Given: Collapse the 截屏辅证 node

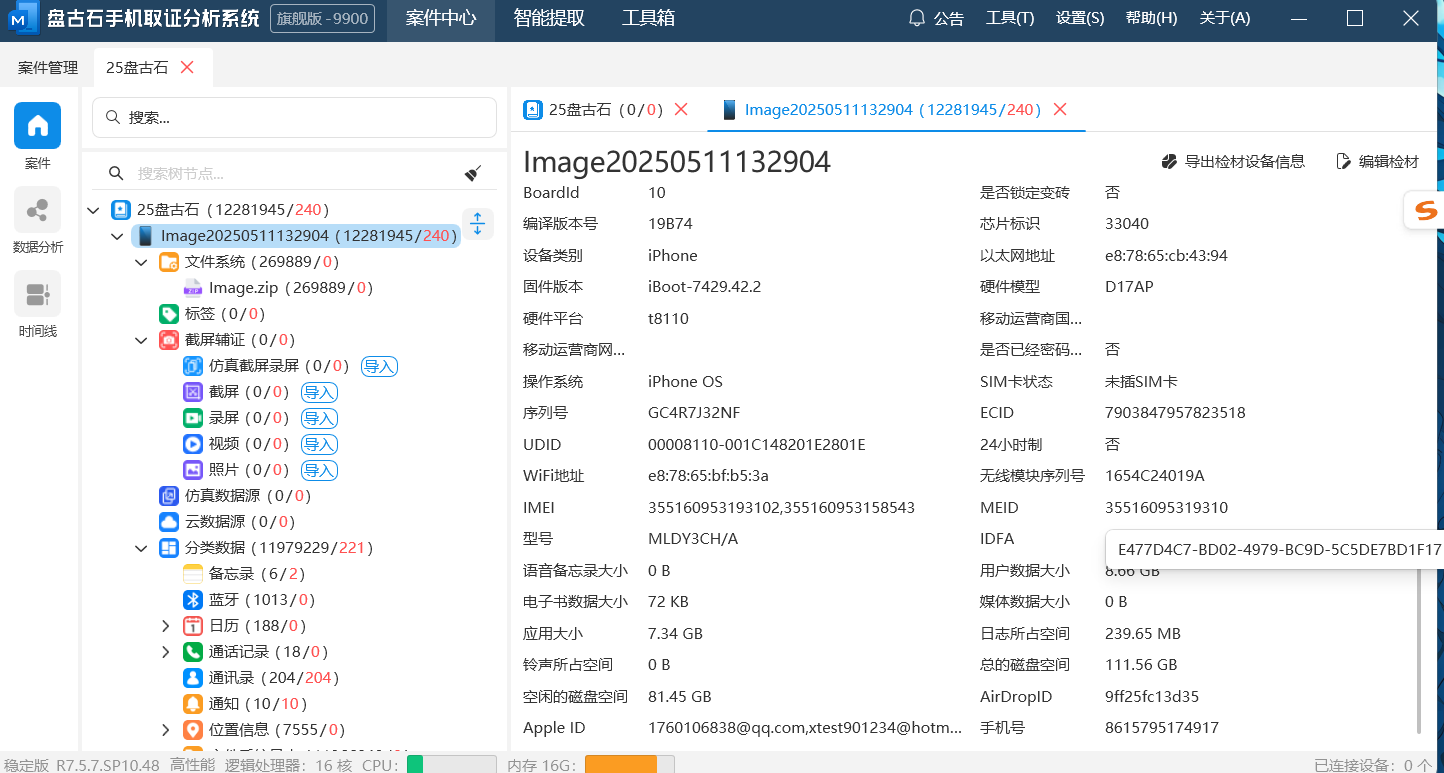Looking at the screenshot, I should [x=141, y=340].
